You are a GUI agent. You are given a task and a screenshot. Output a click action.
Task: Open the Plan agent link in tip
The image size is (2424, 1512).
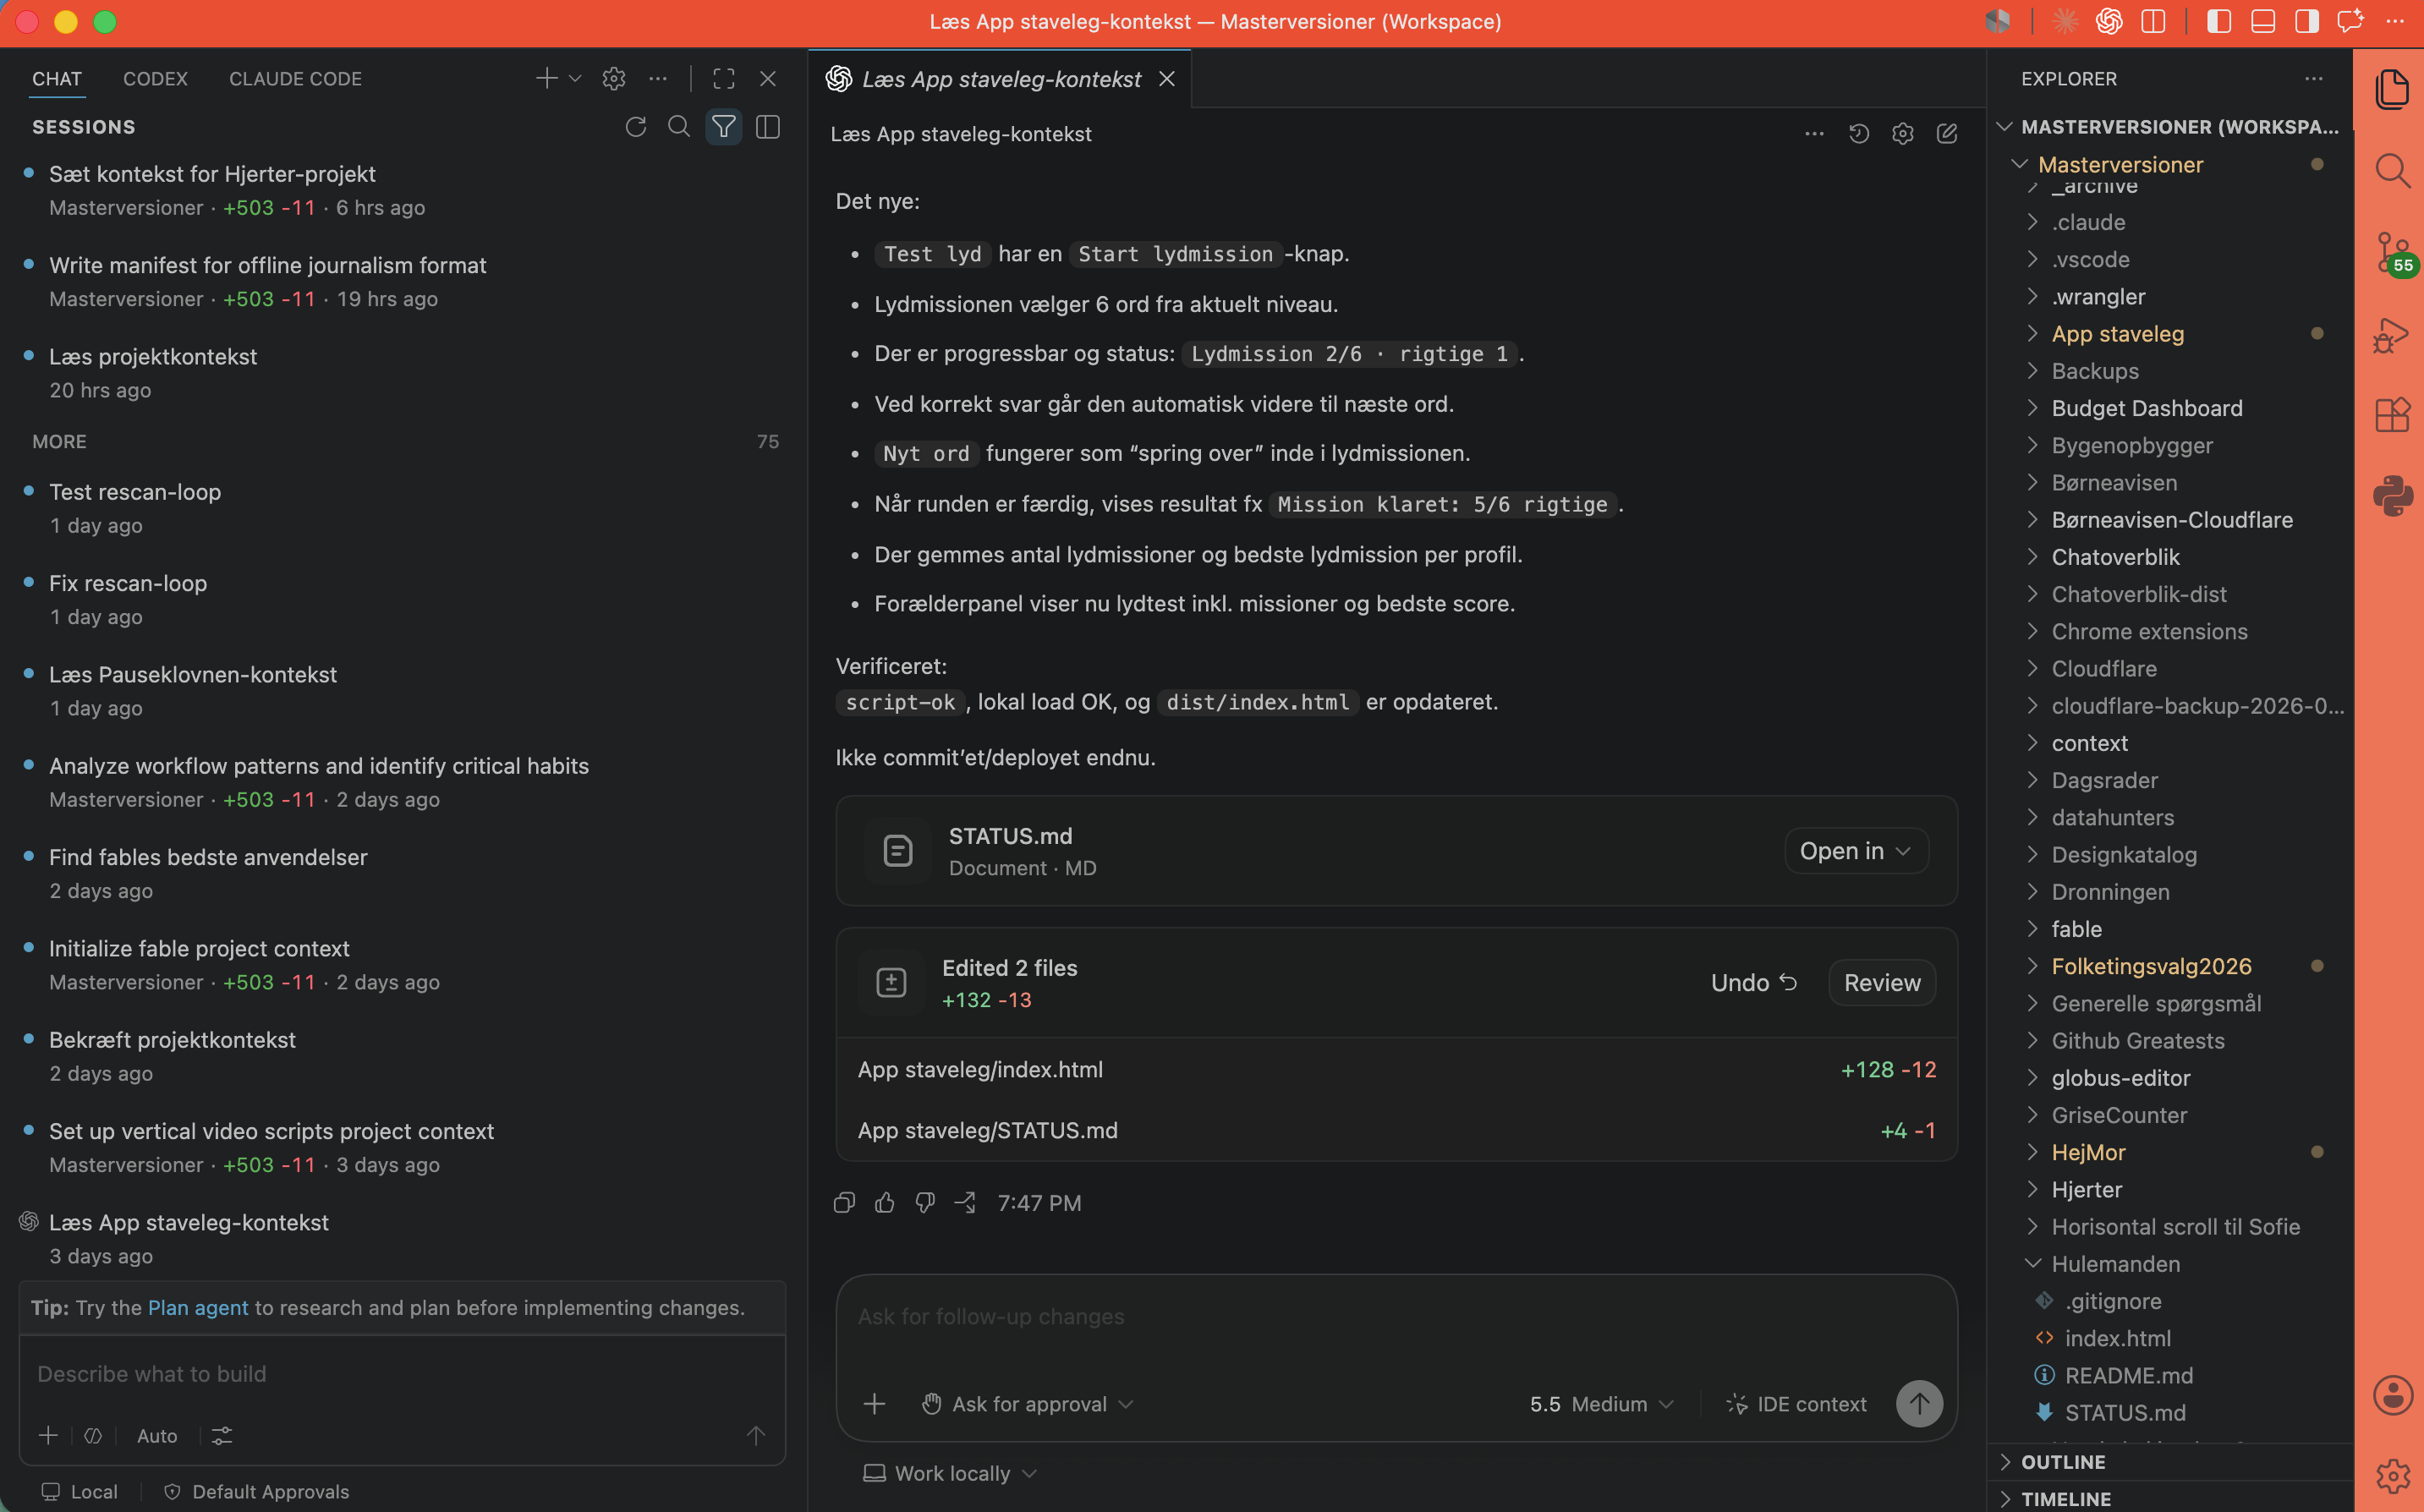(x=198, y=1308)
